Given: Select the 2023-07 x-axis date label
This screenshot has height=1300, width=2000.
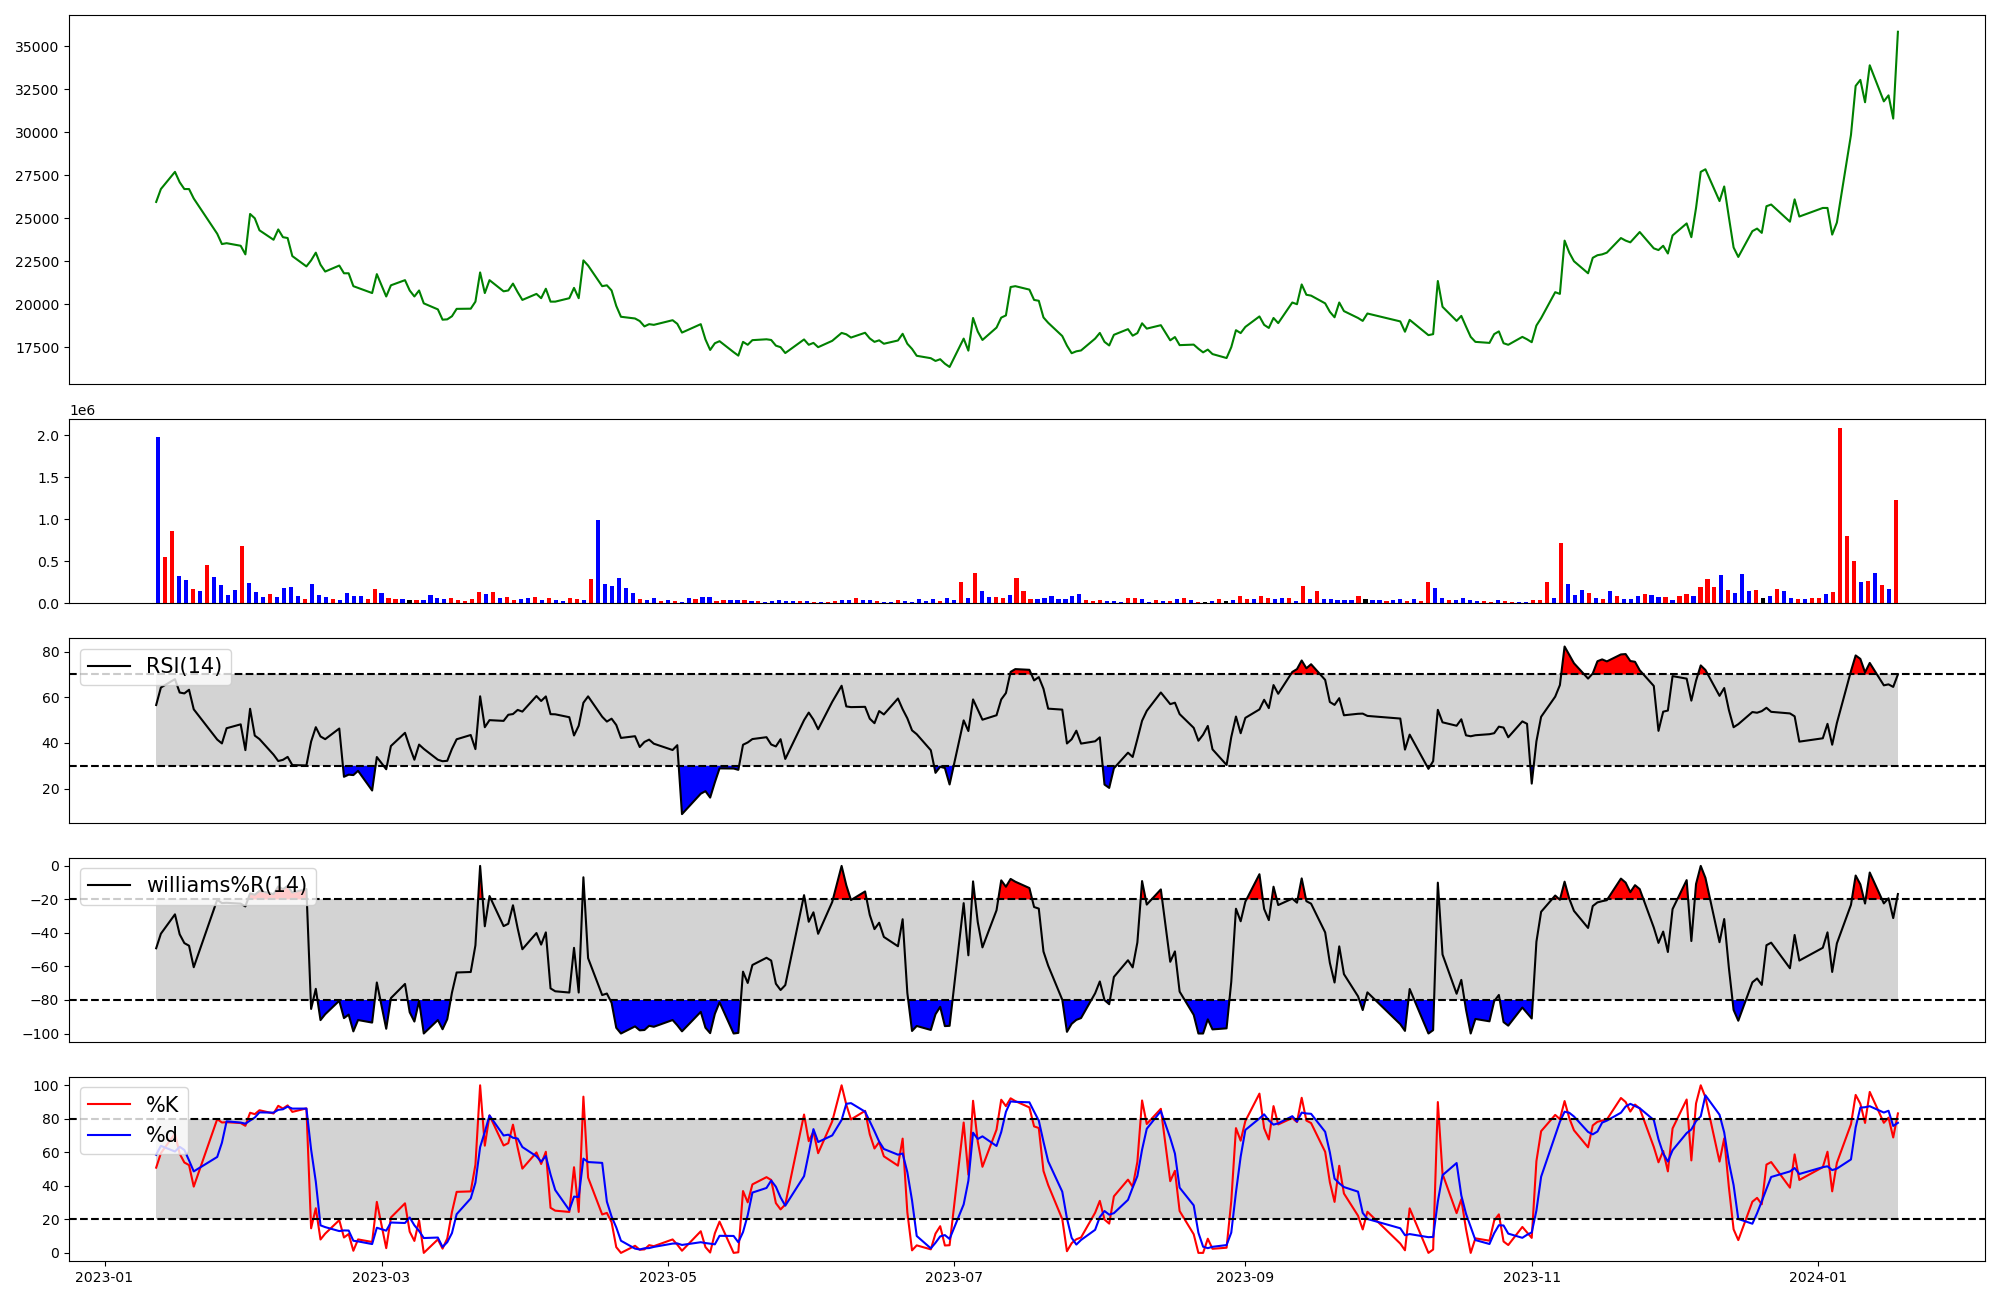Looking at the screenshot, I should 954,1277.
